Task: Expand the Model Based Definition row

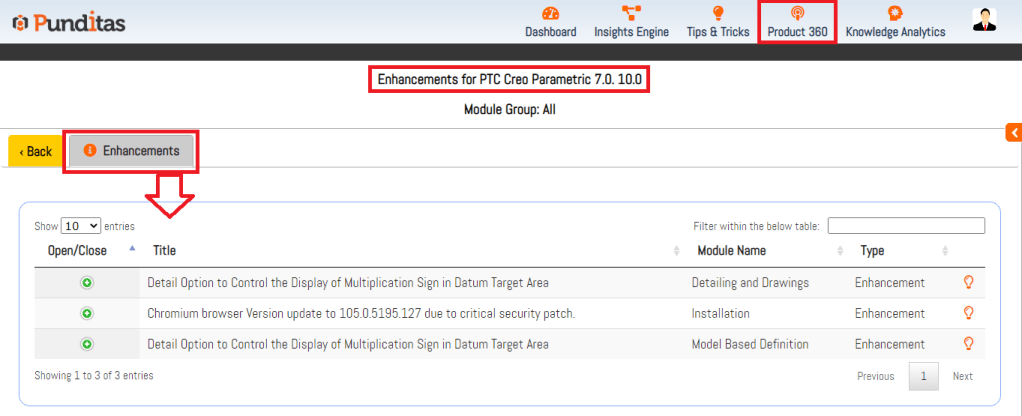Action: pyautogui.click(x=87, y=343)
